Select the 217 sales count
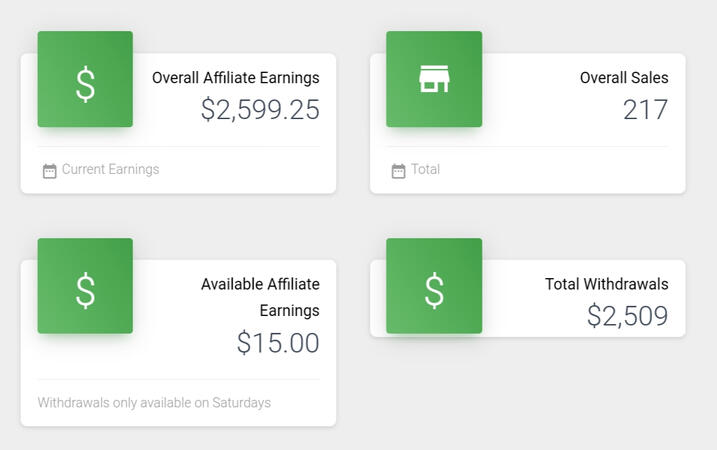The width and height of the screenshot is (717, 450). 645,110
